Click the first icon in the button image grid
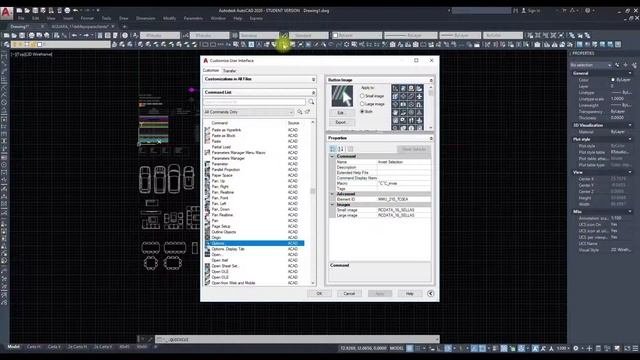 pyautogui.click(x=395, y=88)
